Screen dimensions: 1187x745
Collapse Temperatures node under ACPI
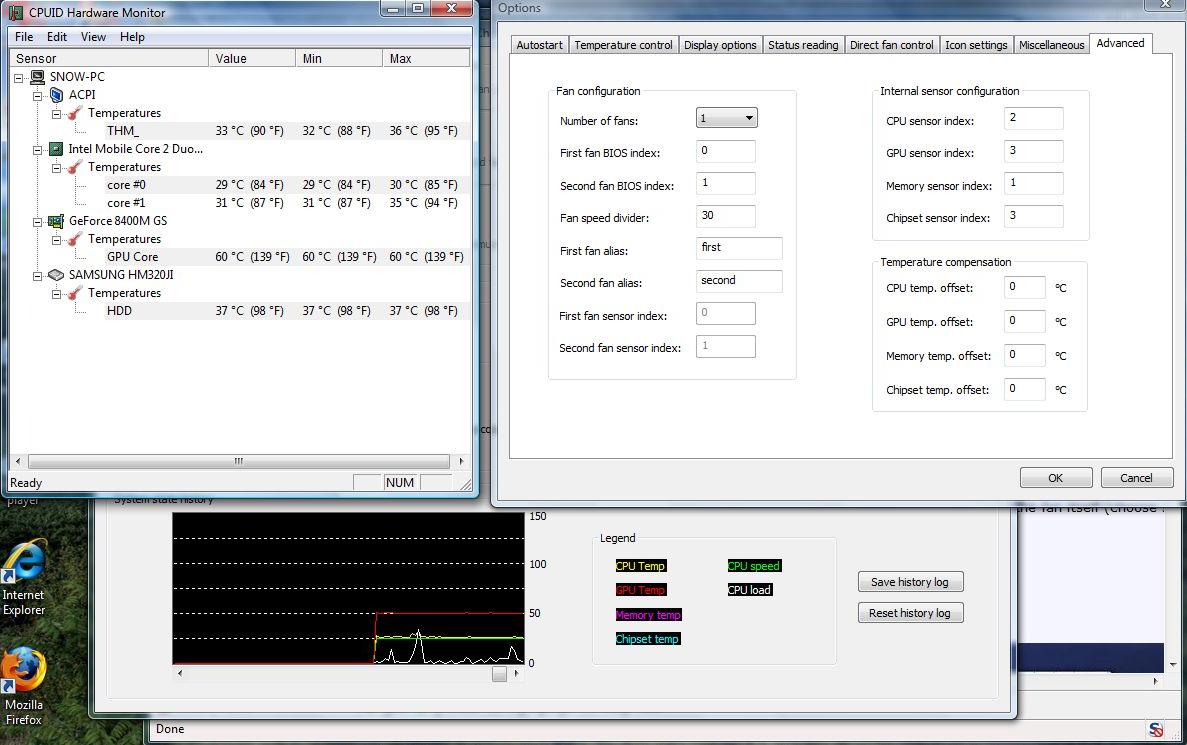56,114
